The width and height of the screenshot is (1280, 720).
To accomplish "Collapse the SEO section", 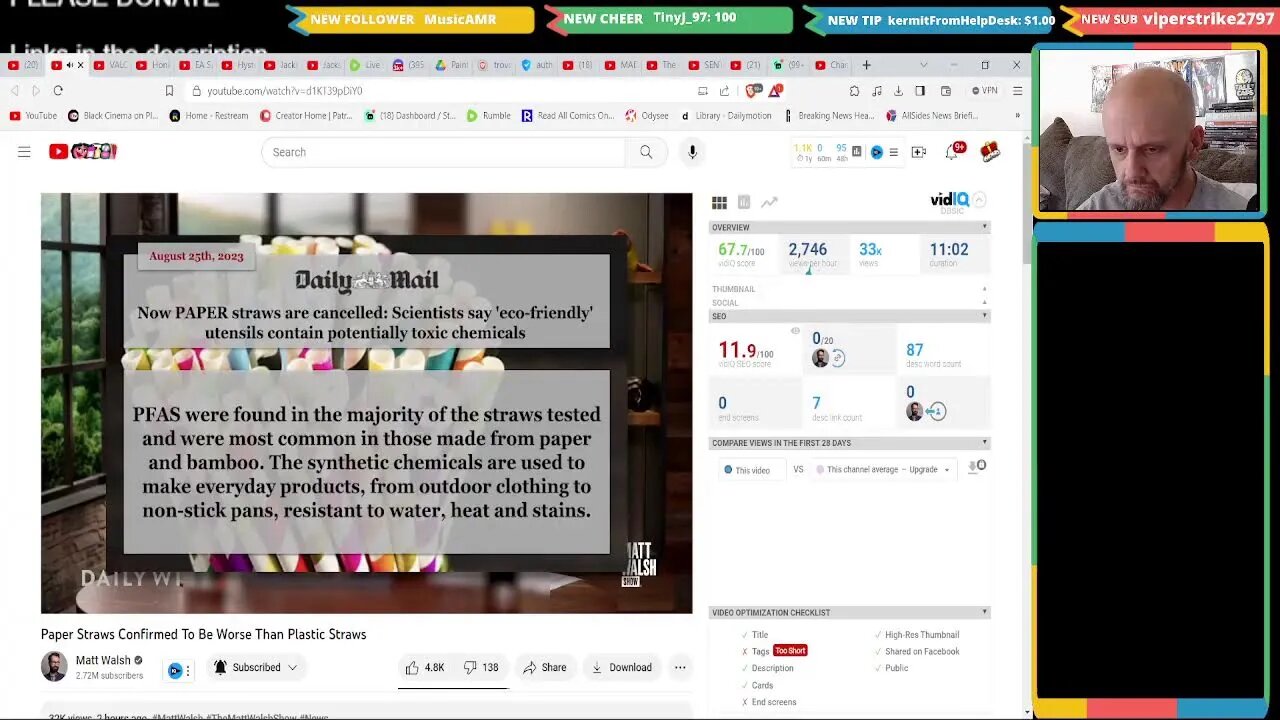I will (x=984, y=316).
